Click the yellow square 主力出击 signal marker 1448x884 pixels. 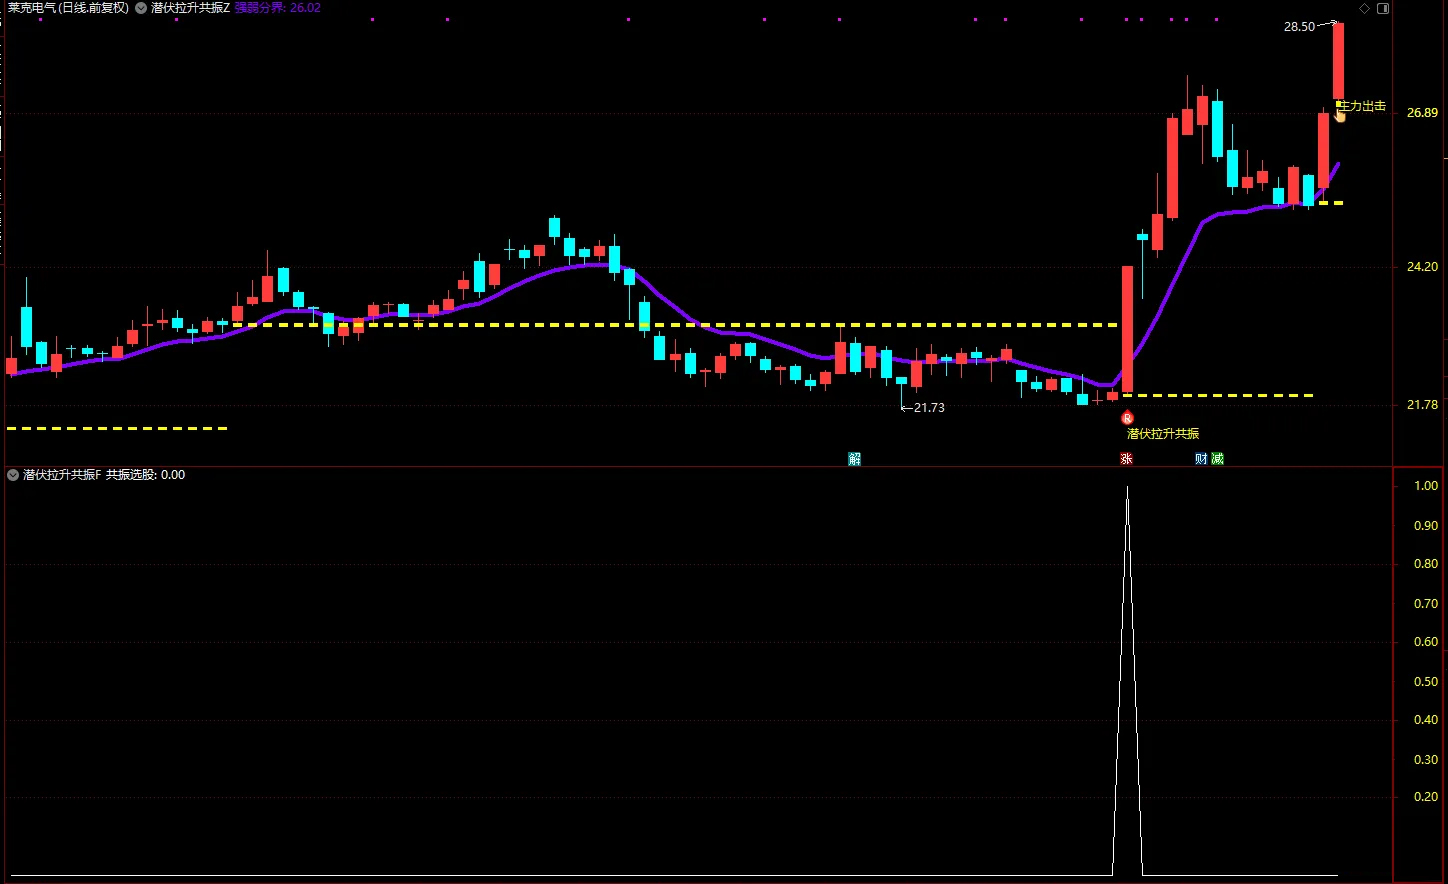tap(1339, 105)
